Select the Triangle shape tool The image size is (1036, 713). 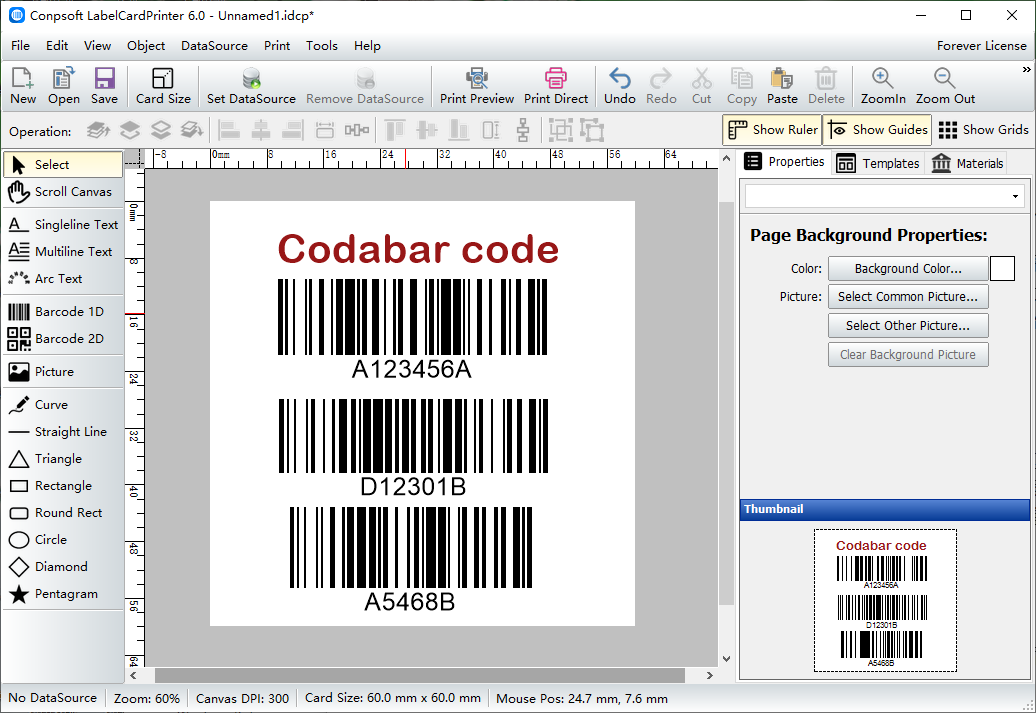click(x=63, y=459)
